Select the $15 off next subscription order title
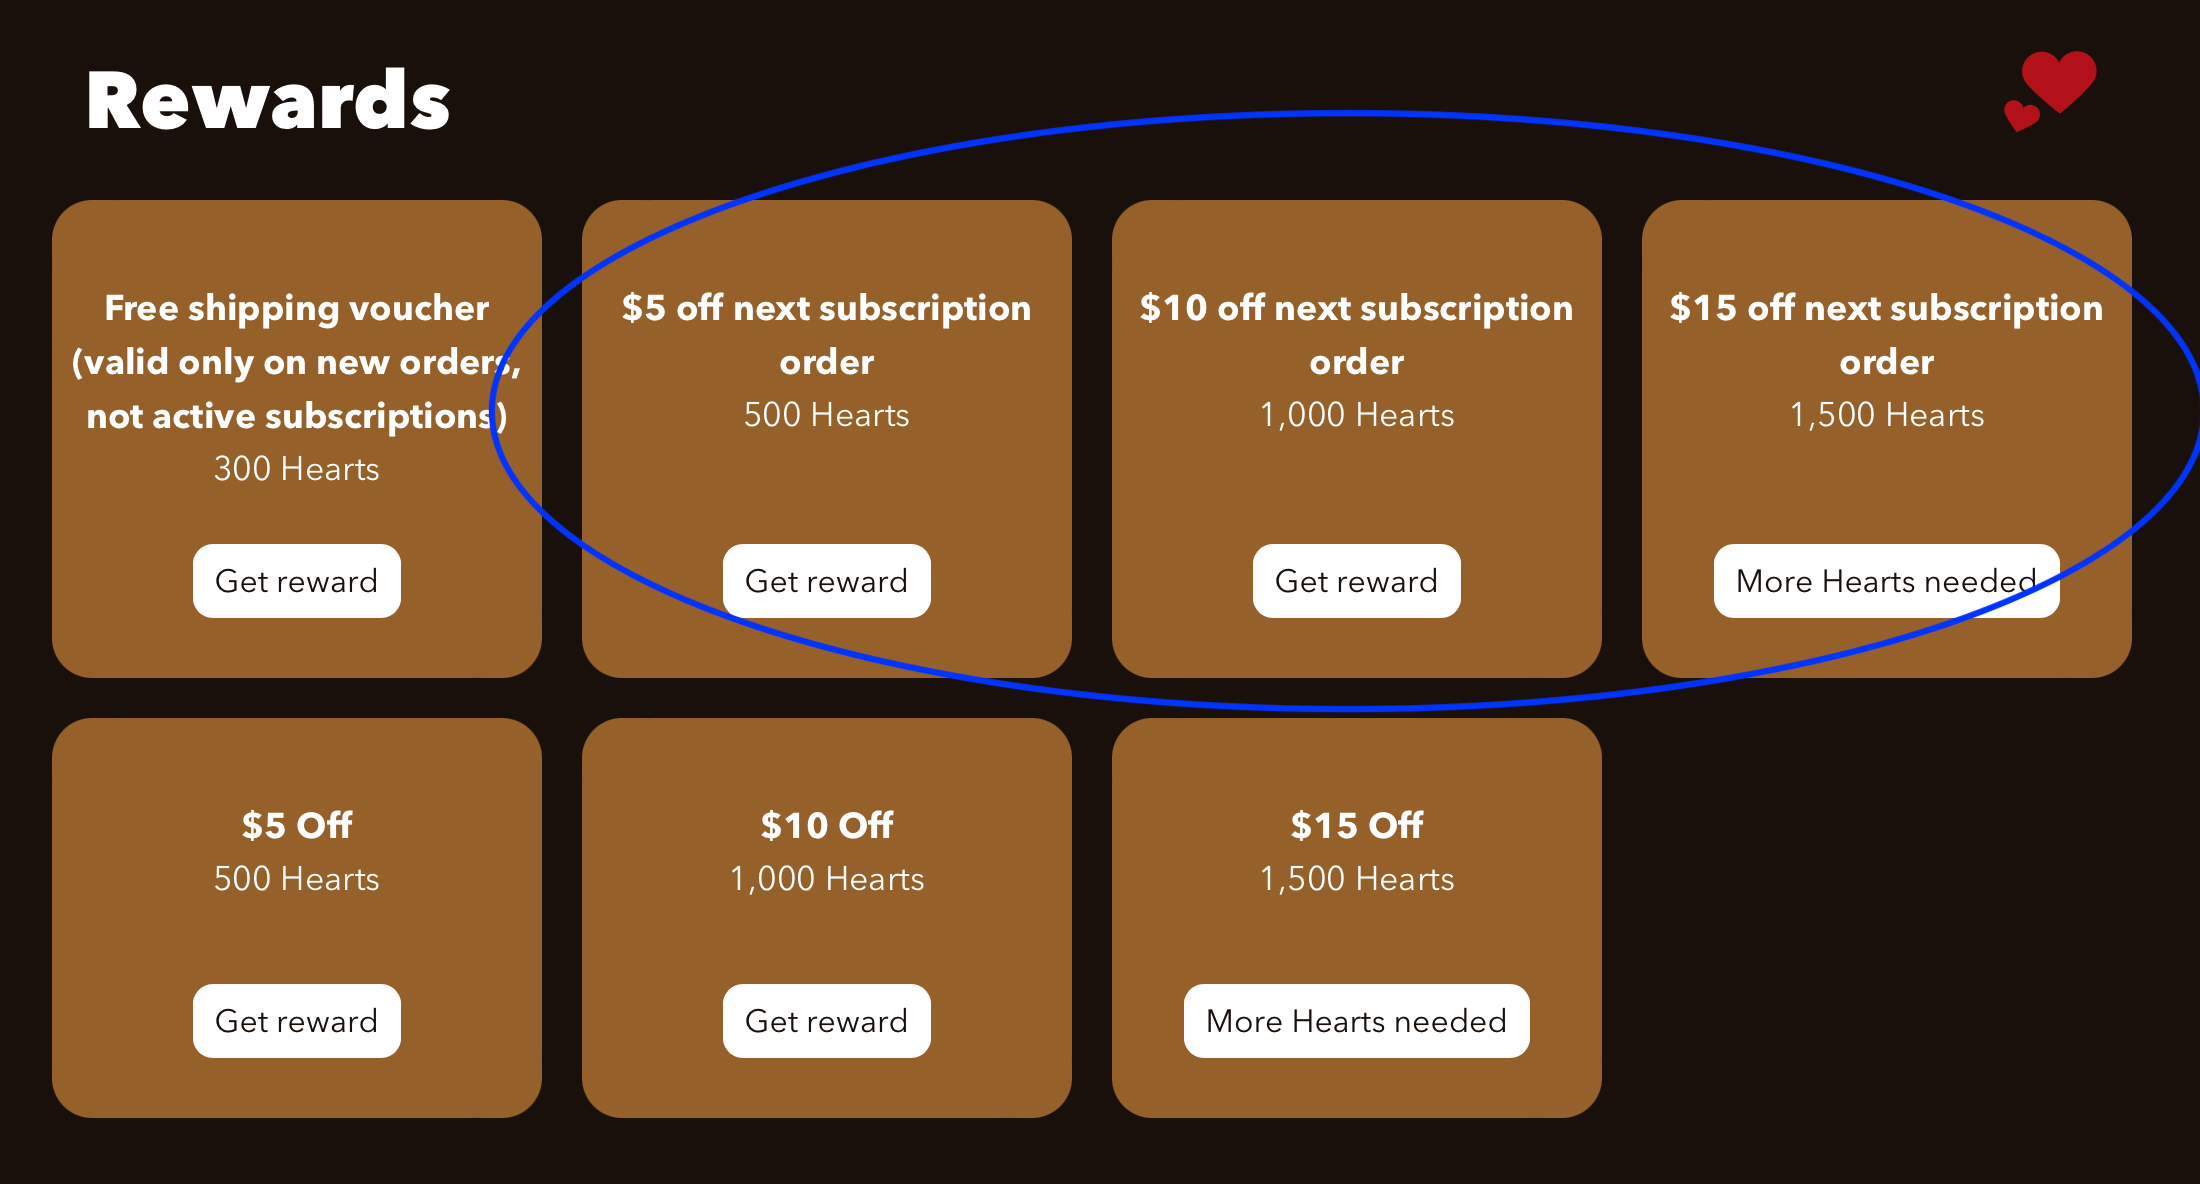The width and height of the screenshot is (2200, 1184). coord(1887,335)
